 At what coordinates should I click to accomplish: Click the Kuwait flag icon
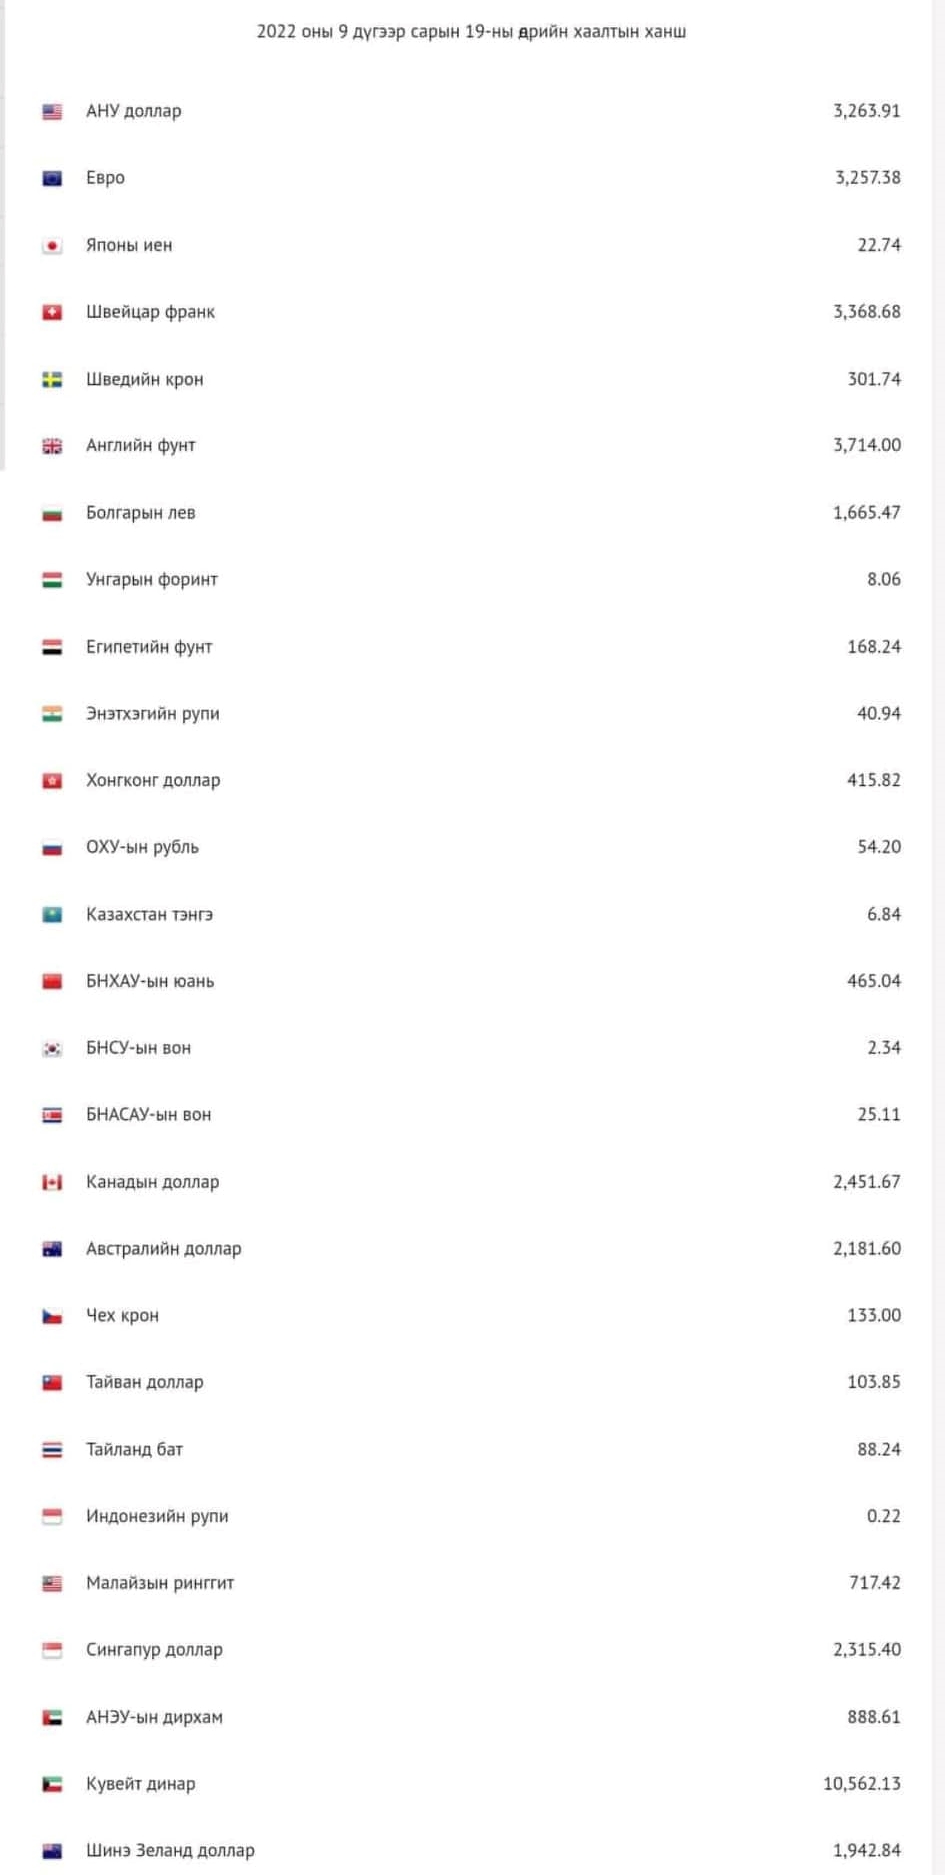[52, 1784]
